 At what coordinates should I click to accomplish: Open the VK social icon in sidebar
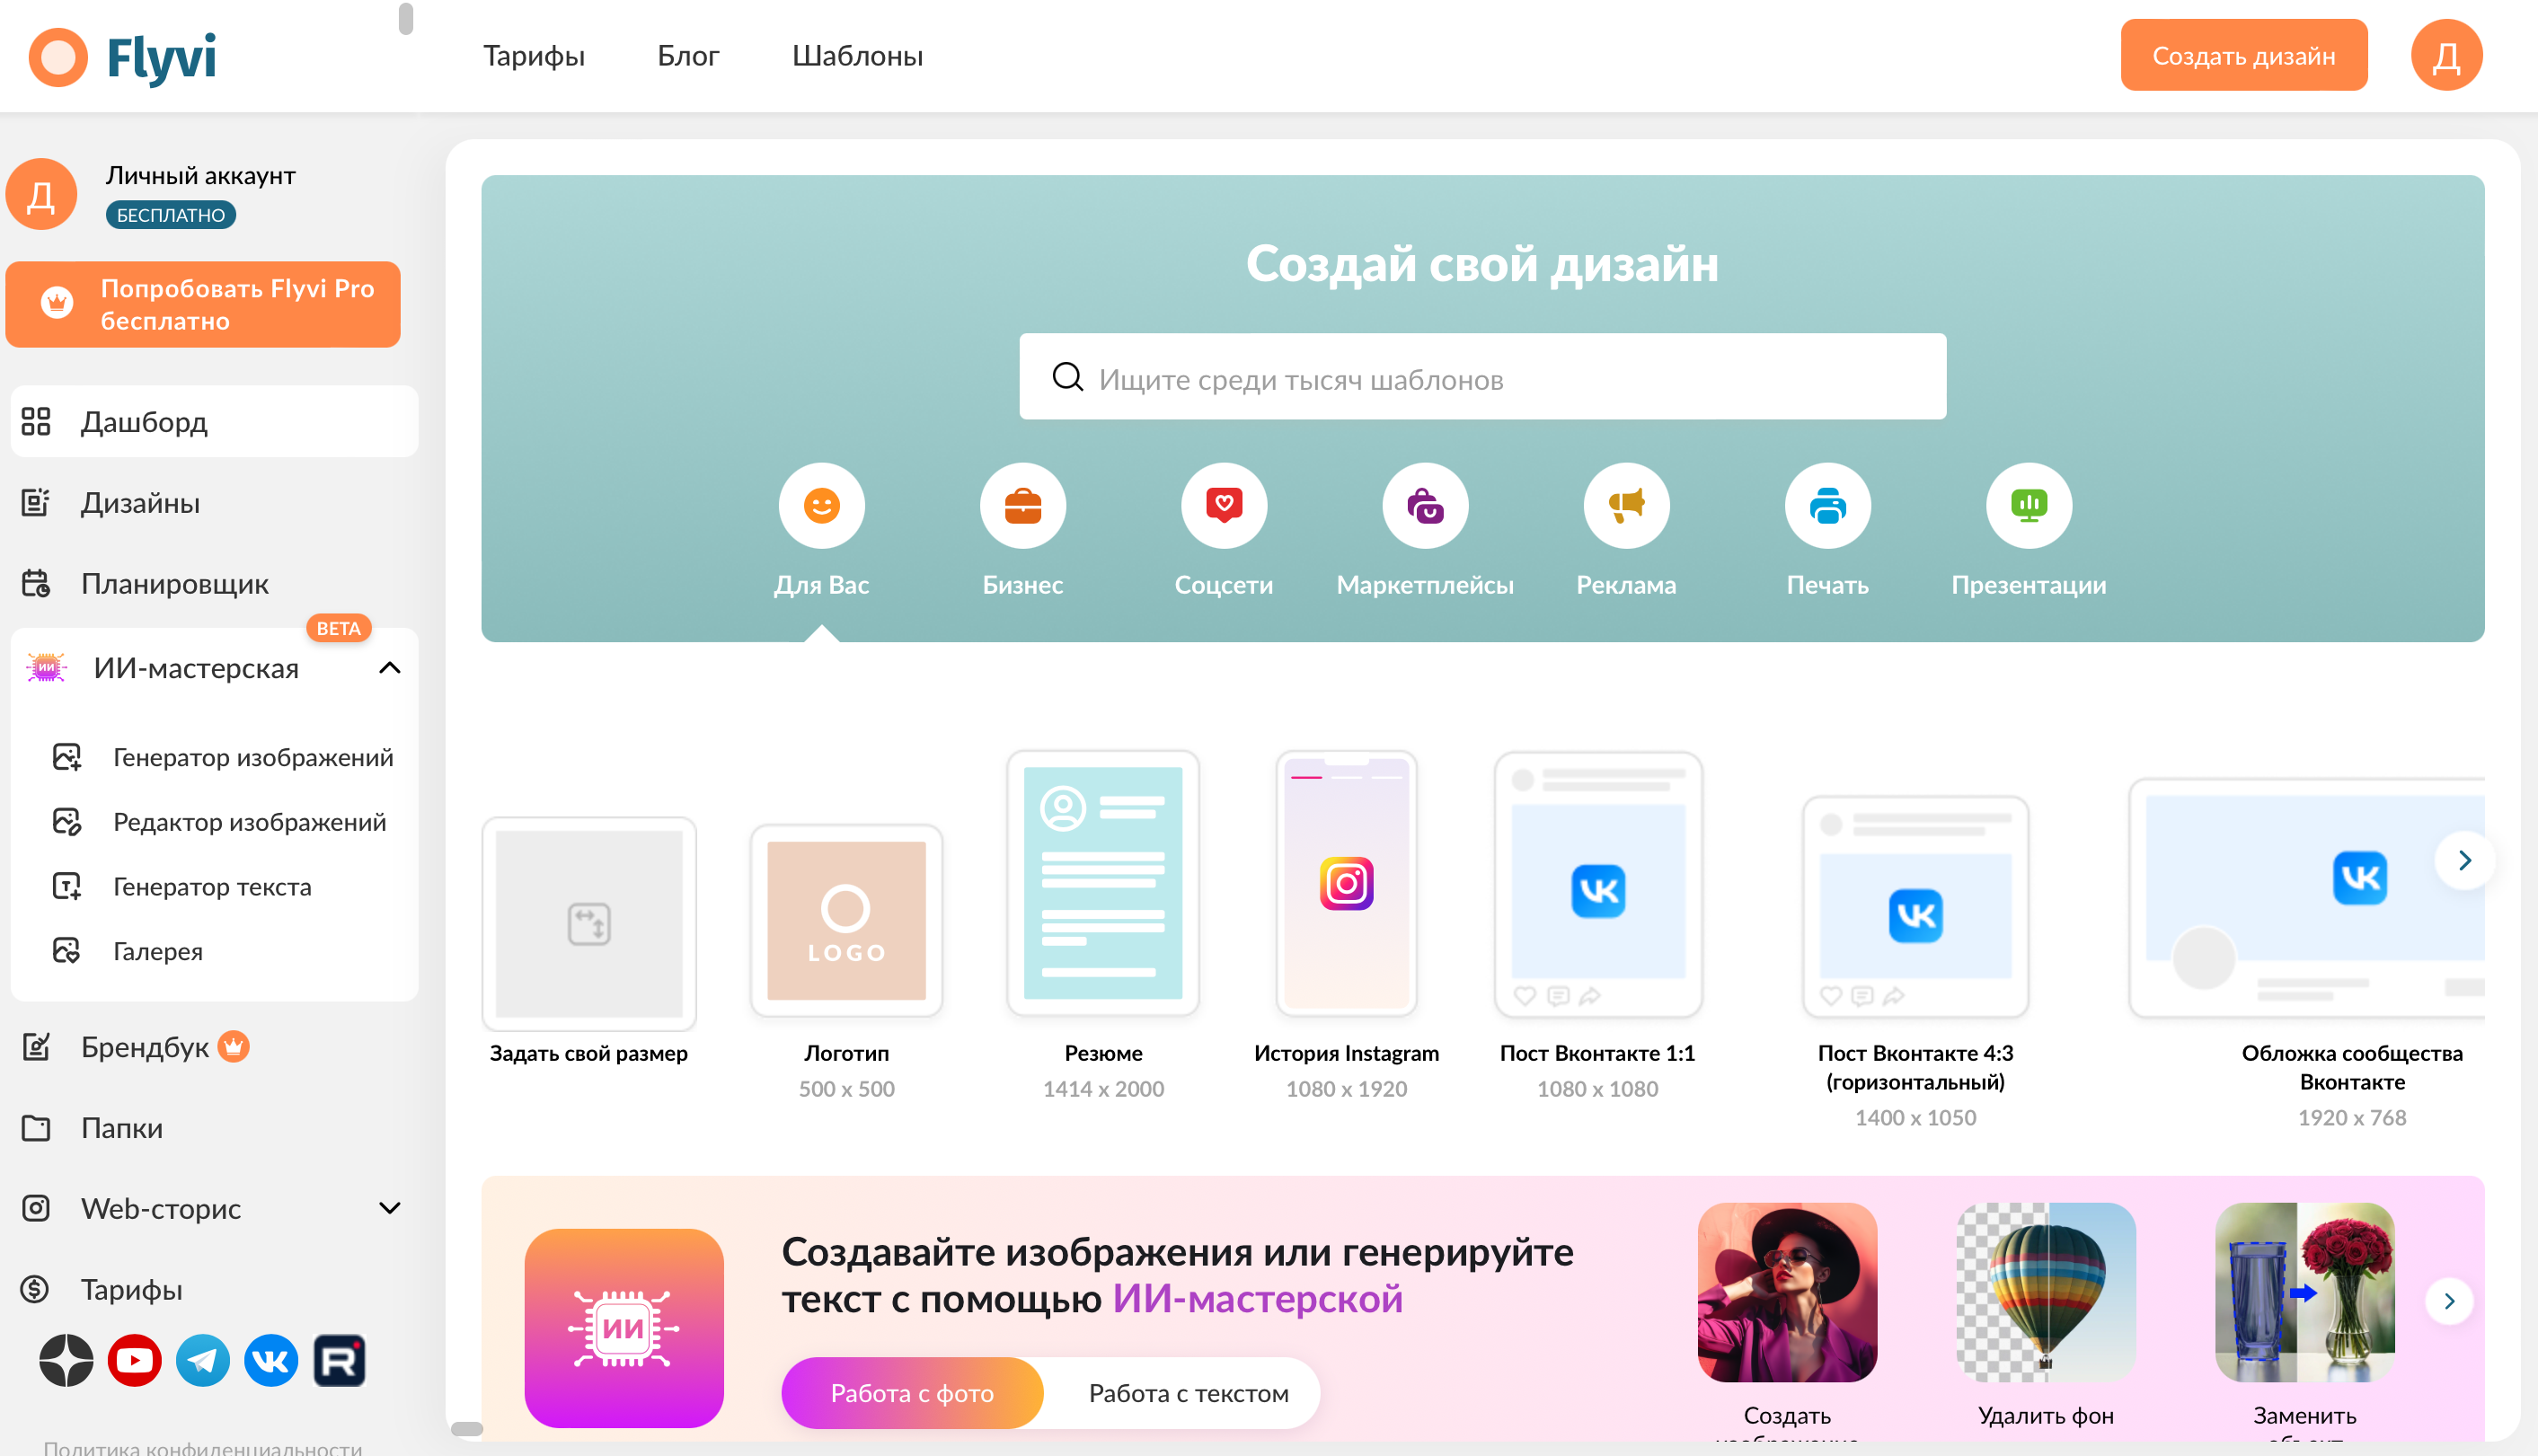click(271, 1361)
